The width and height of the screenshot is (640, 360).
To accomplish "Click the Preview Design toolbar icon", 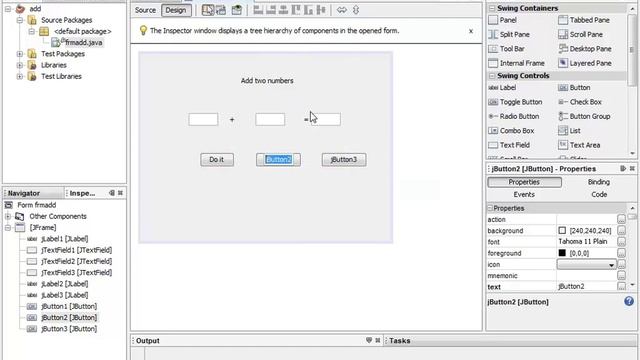I will point(236,10).
